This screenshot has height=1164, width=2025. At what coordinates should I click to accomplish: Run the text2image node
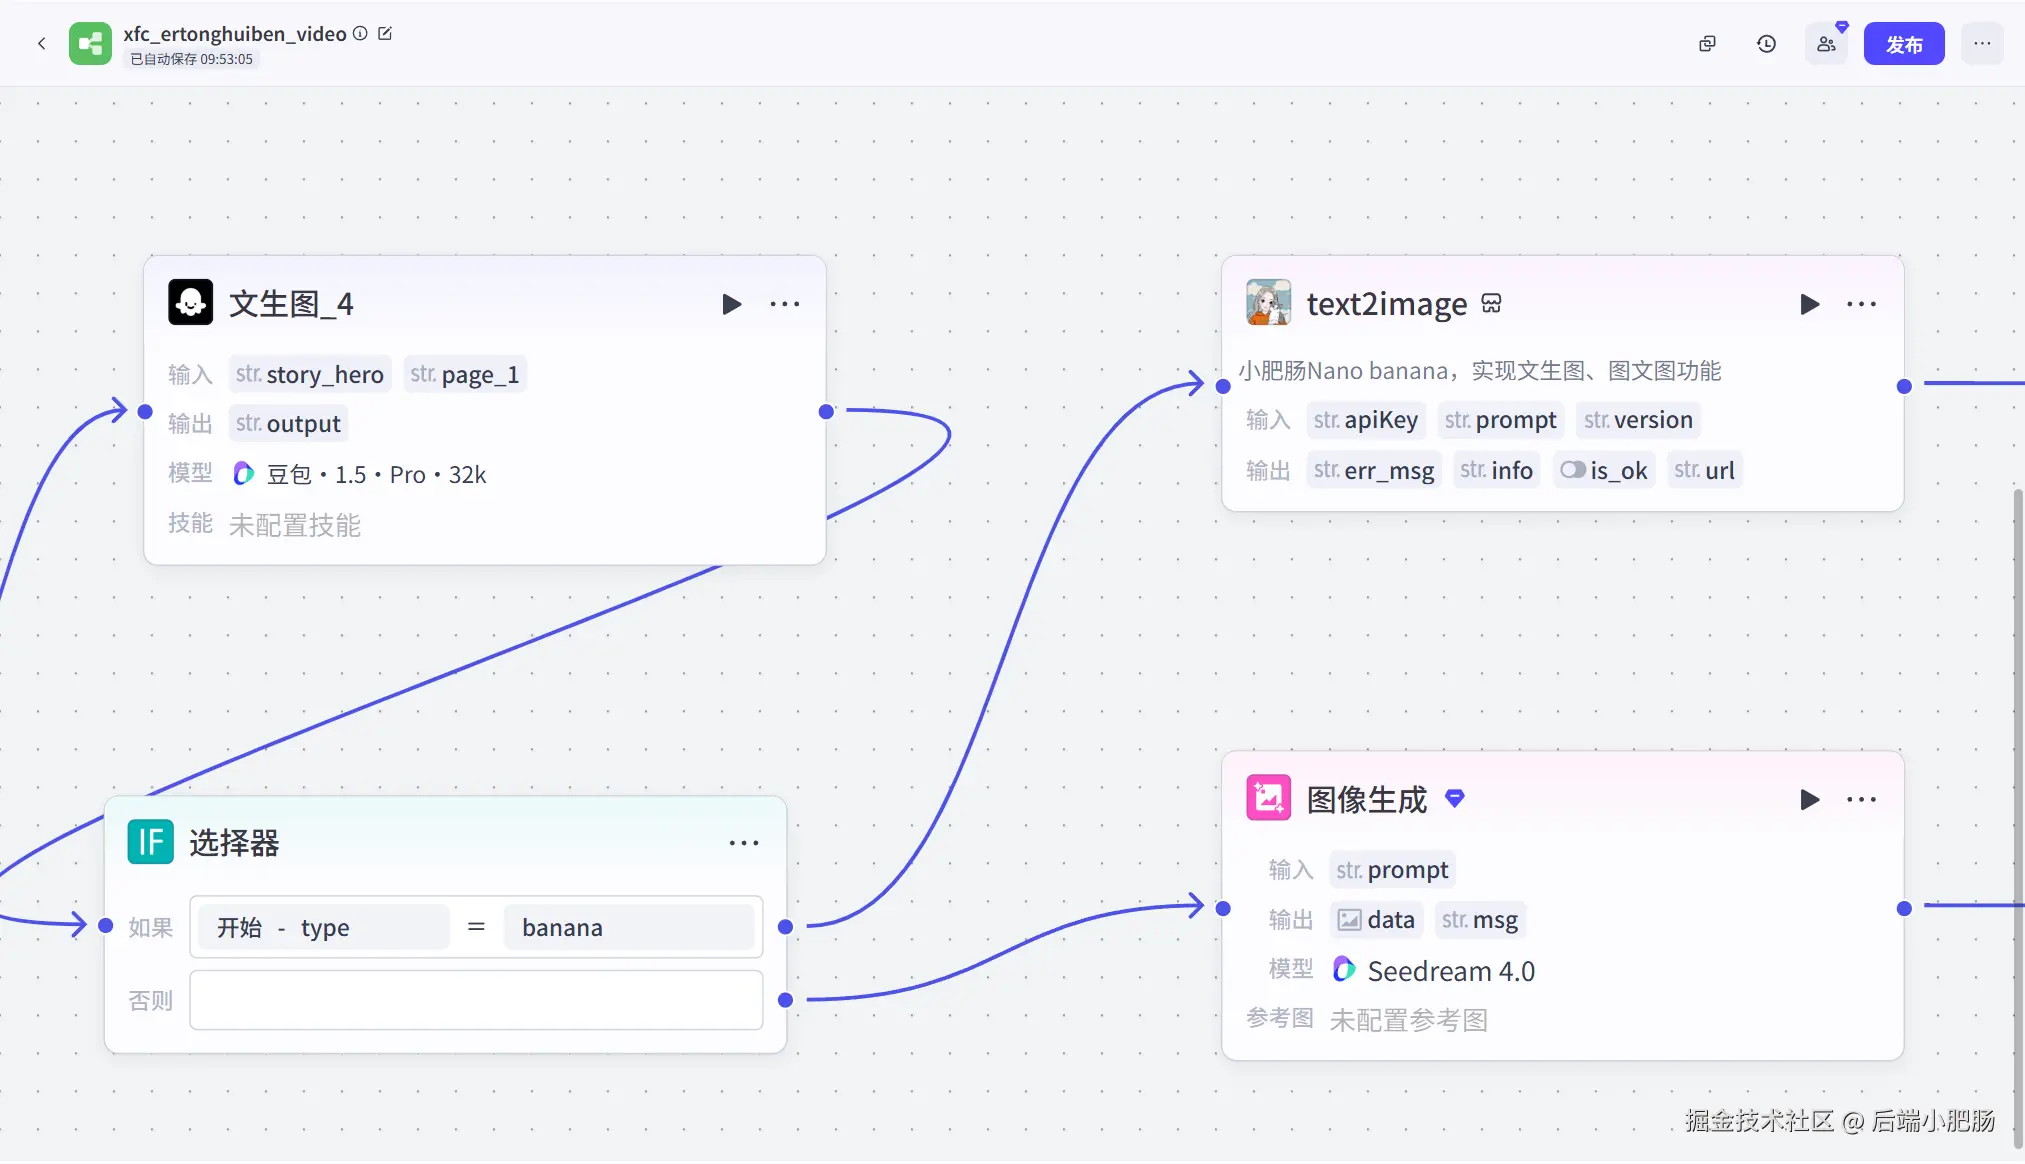point(1809,304)
